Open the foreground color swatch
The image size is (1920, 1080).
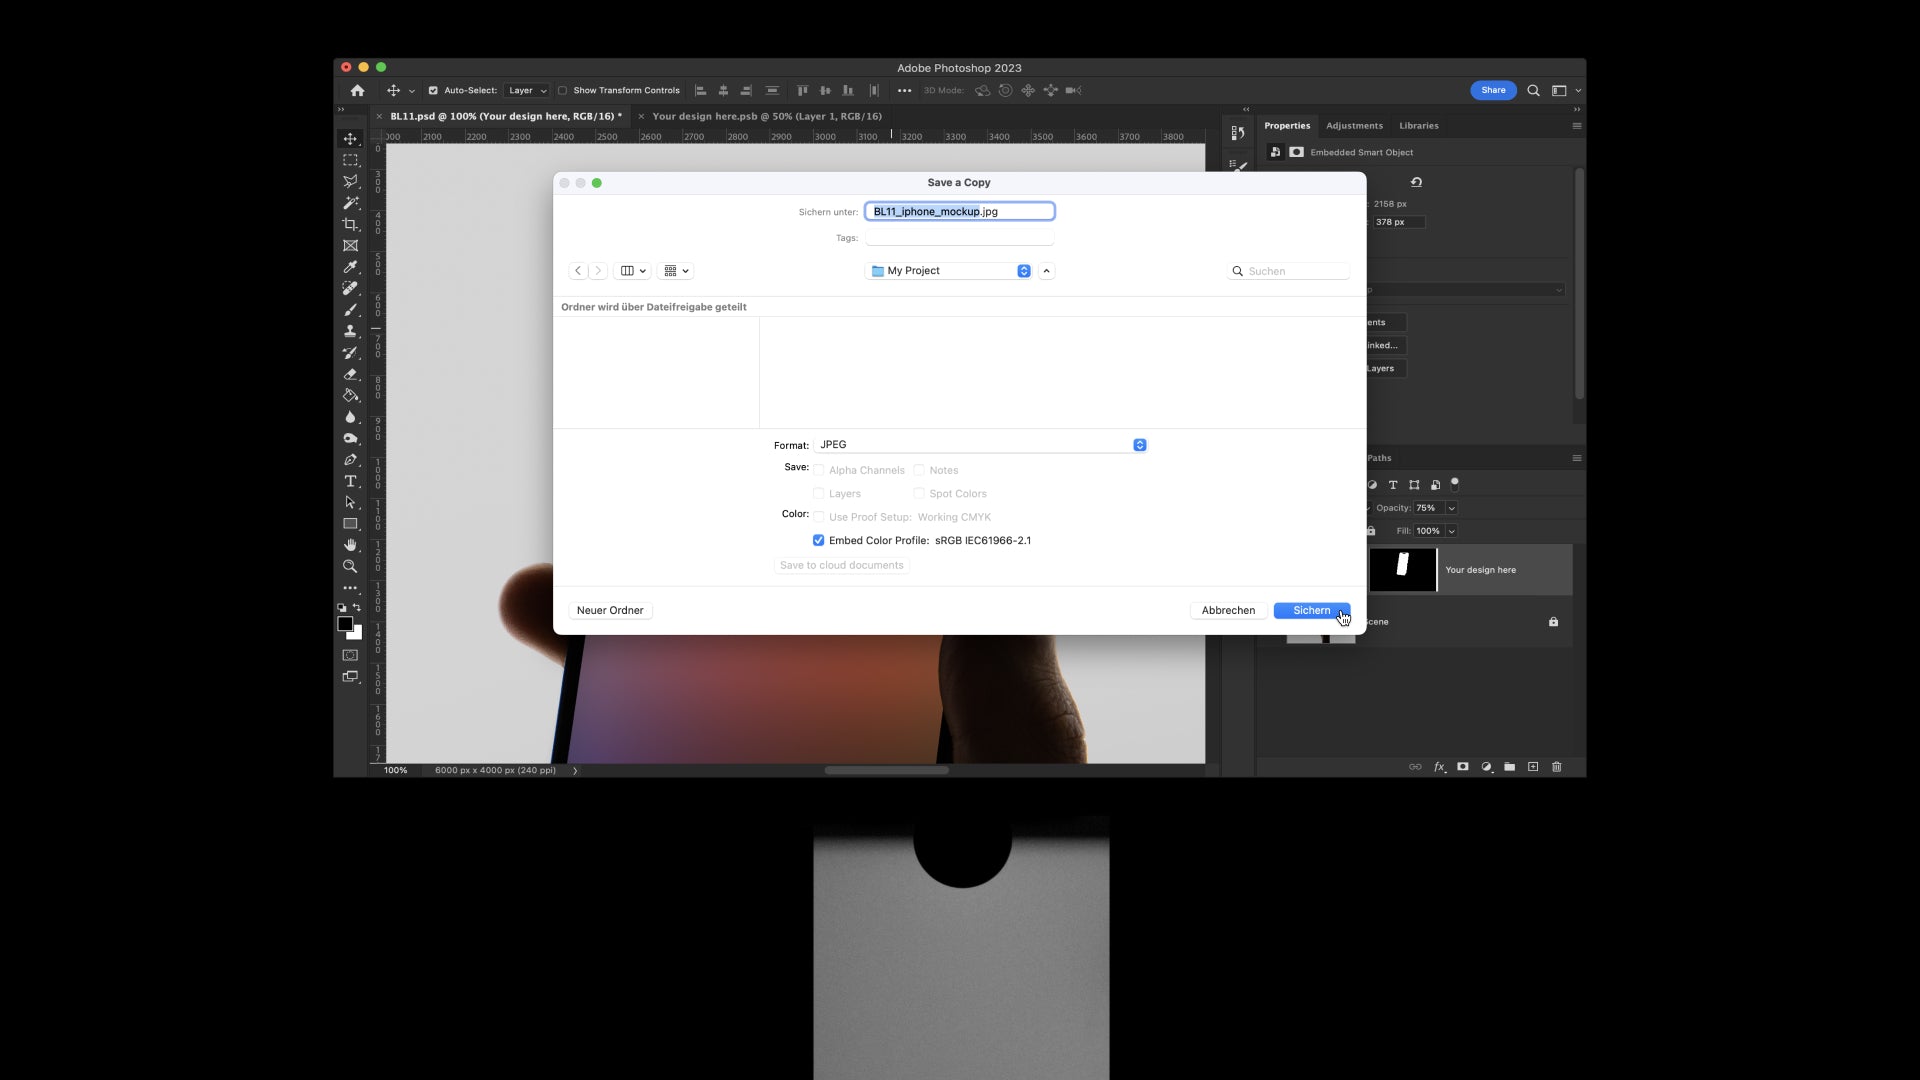[346, 624]
